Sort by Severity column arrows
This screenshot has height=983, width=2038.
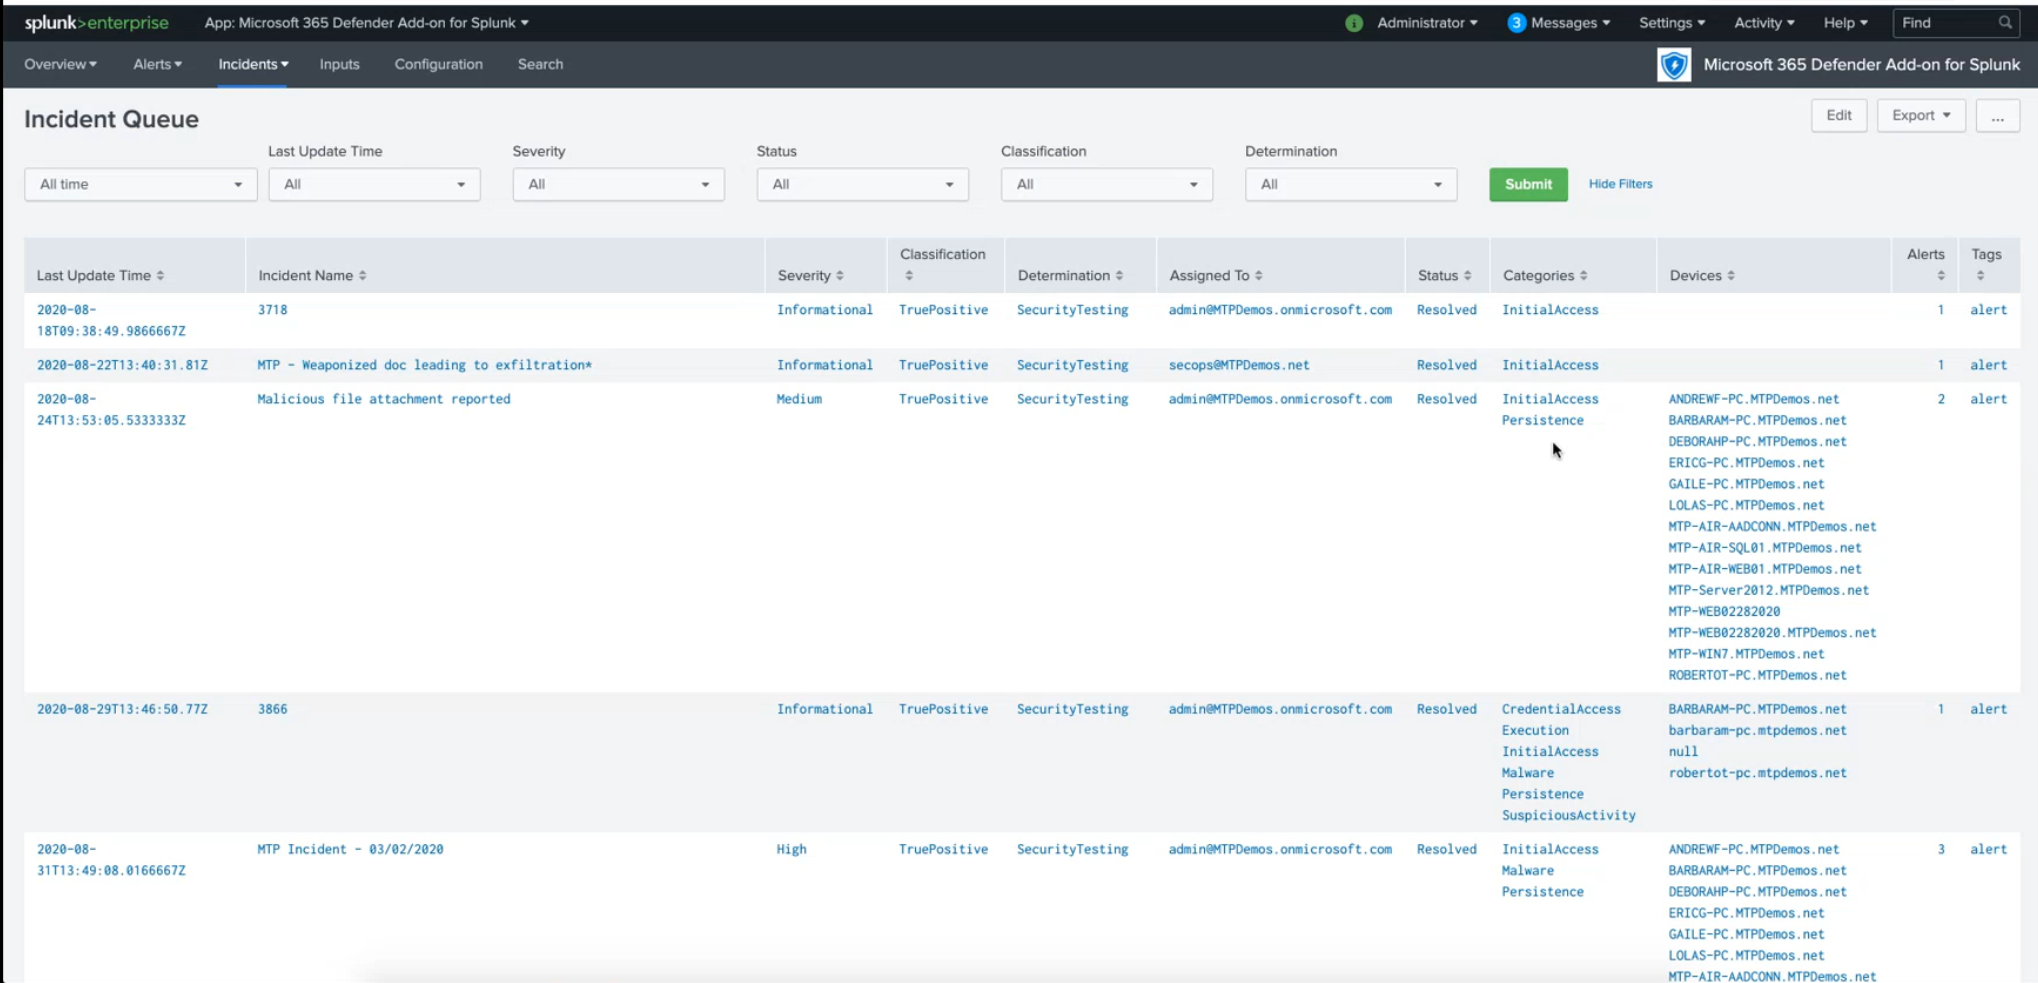pyautogui.click(x=840, y=275)
